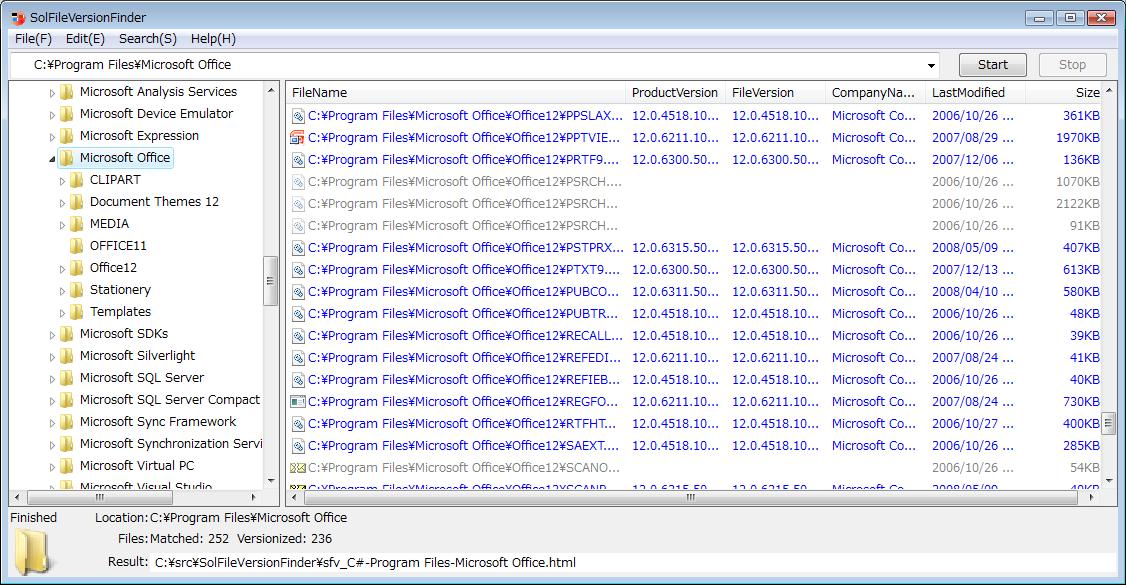Click the Microsoft SDKs folder icon
This screenshot has height=585, width=1126.
pyautogui.click(x=67, y=334)
